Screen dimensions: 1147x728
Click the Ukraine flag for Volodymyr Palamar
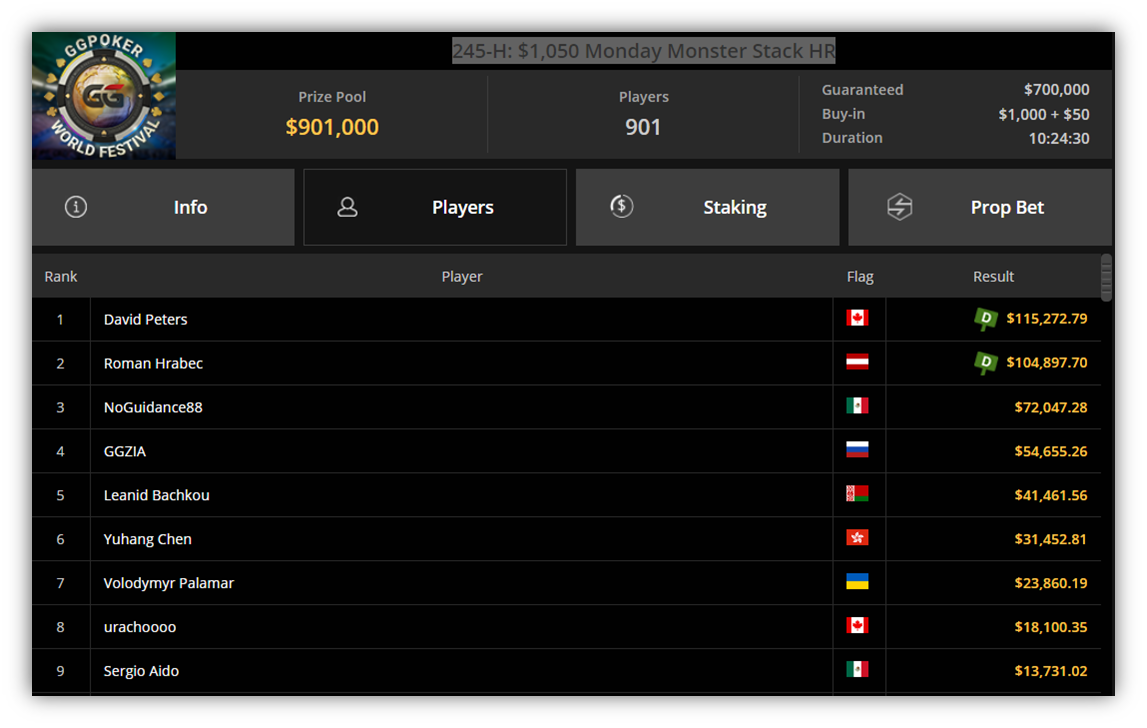tap(857, 582)
